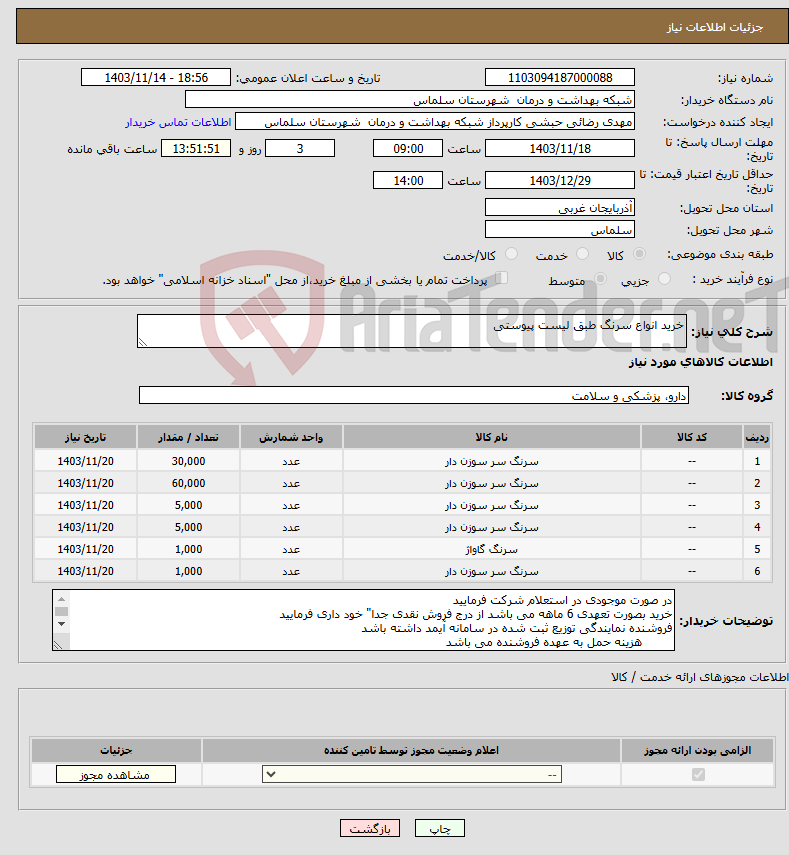The width and height of the screenshot is (789, 855).
Task: Click the ایجاد کننده درخواست field
Action: pyautogui.click(x=435, y=122)
